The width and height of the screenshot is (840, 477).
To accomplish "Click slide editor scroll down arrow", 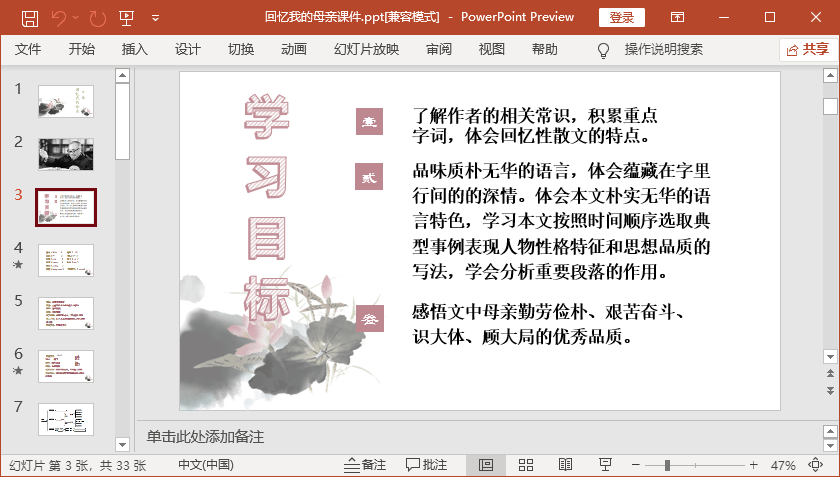I will 830,356.
